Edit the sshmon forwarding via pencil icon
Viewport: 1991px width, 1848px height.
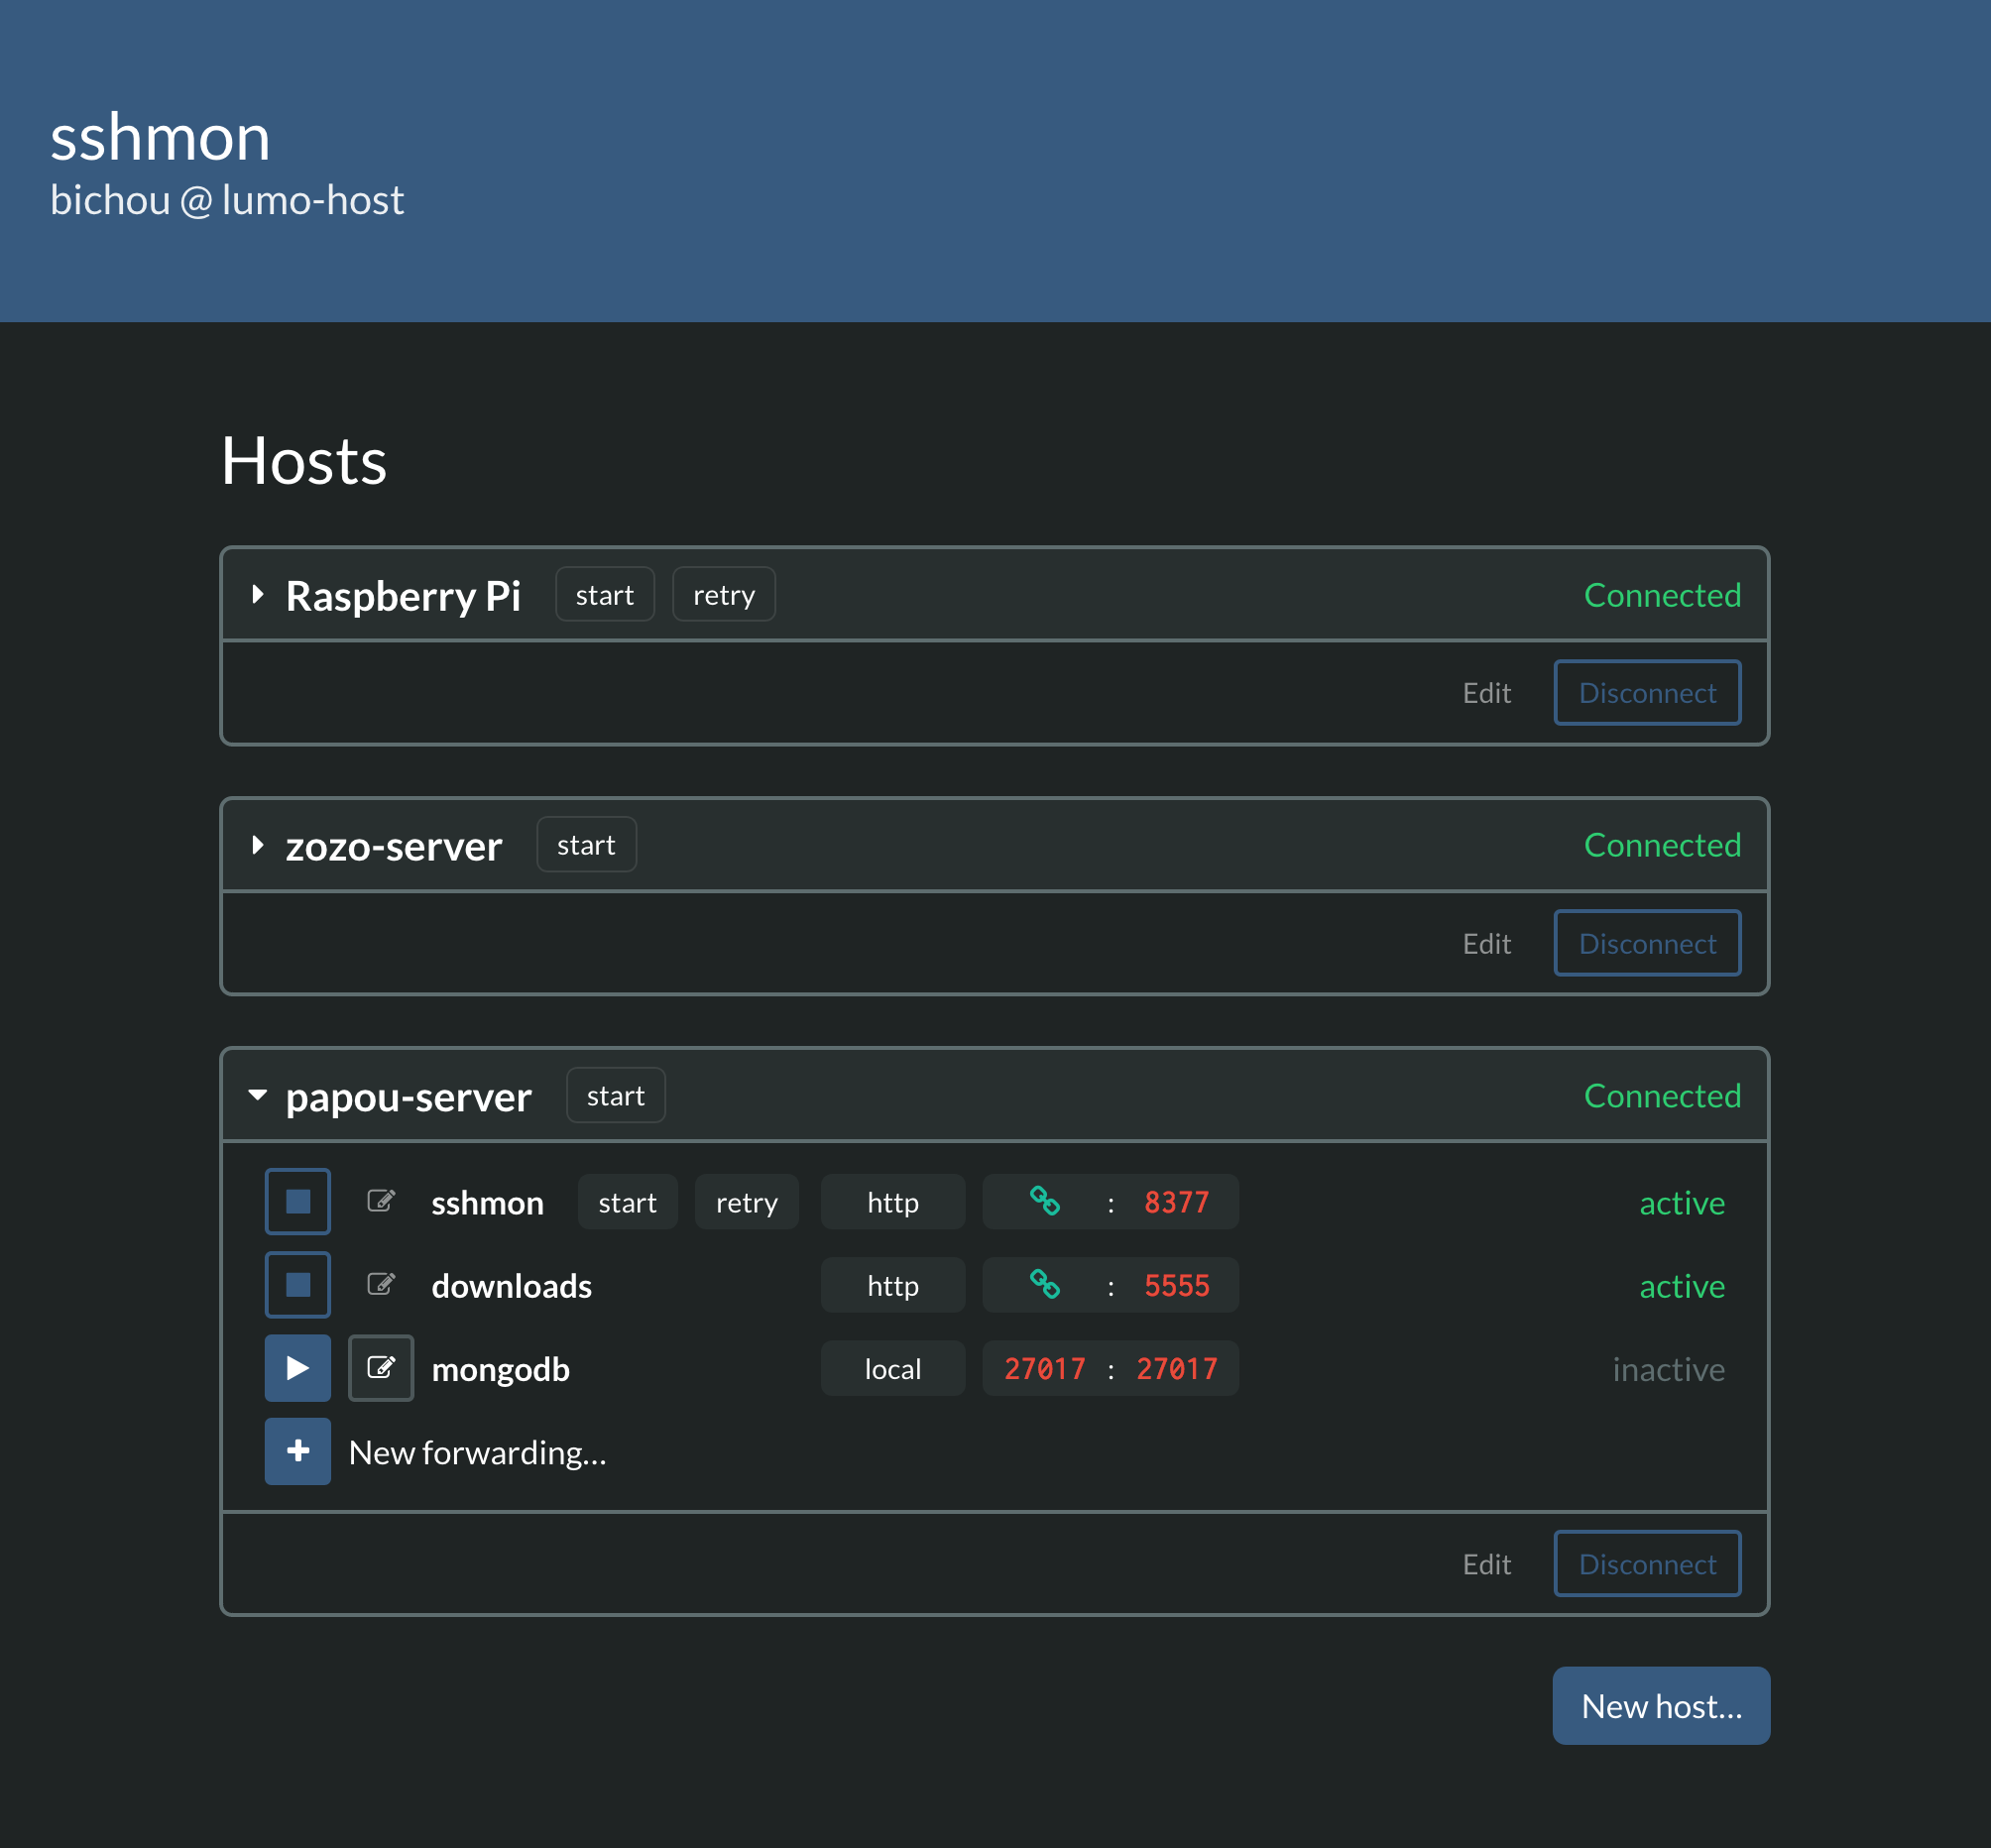[381, 1201]
